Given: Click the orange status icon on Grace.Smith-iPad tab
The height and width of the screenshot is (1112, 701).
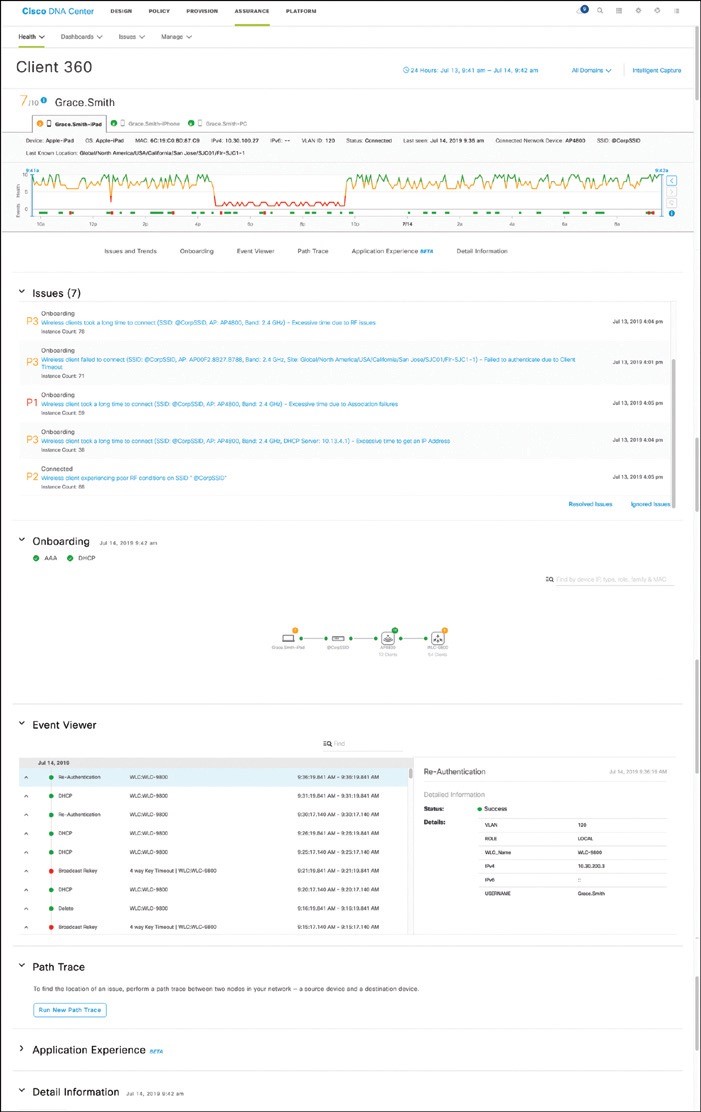Looking at the screenshot, I should pyautogui.click(x=40, y=123).
